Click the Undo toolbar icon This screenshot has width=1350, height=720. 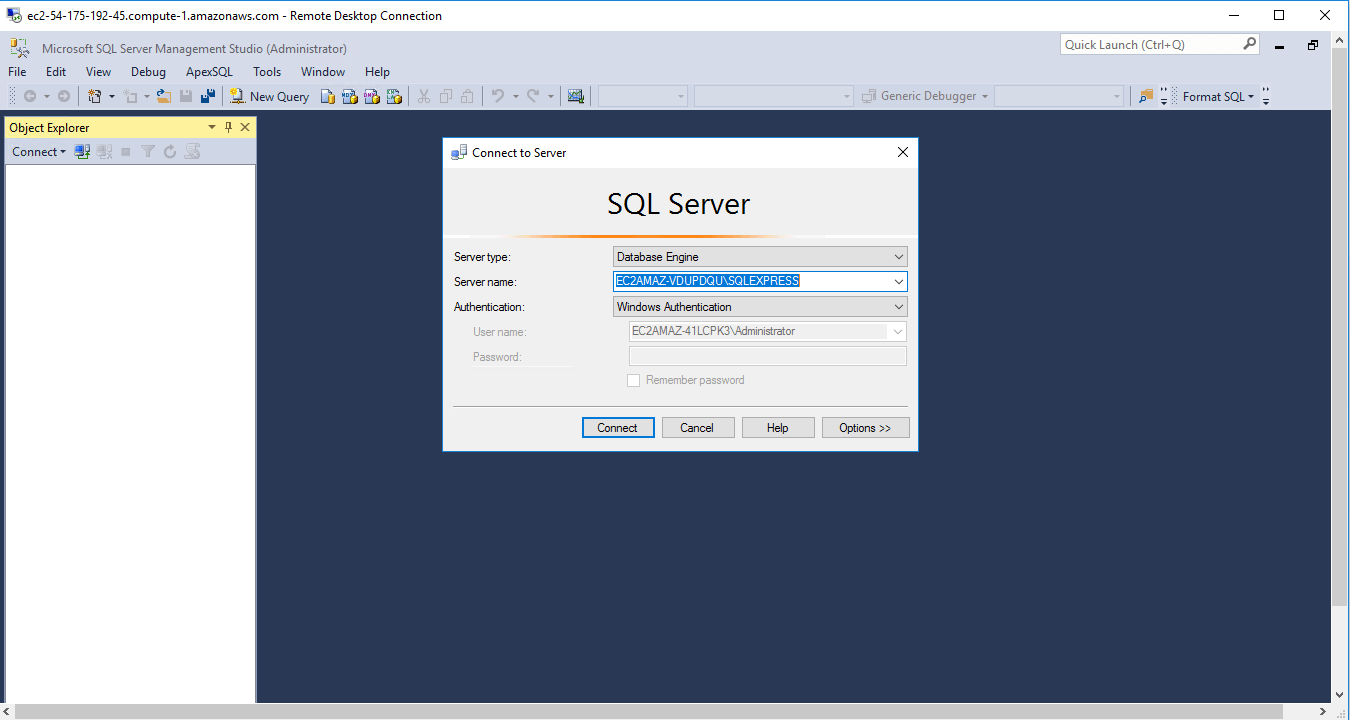tap(497, 96)
